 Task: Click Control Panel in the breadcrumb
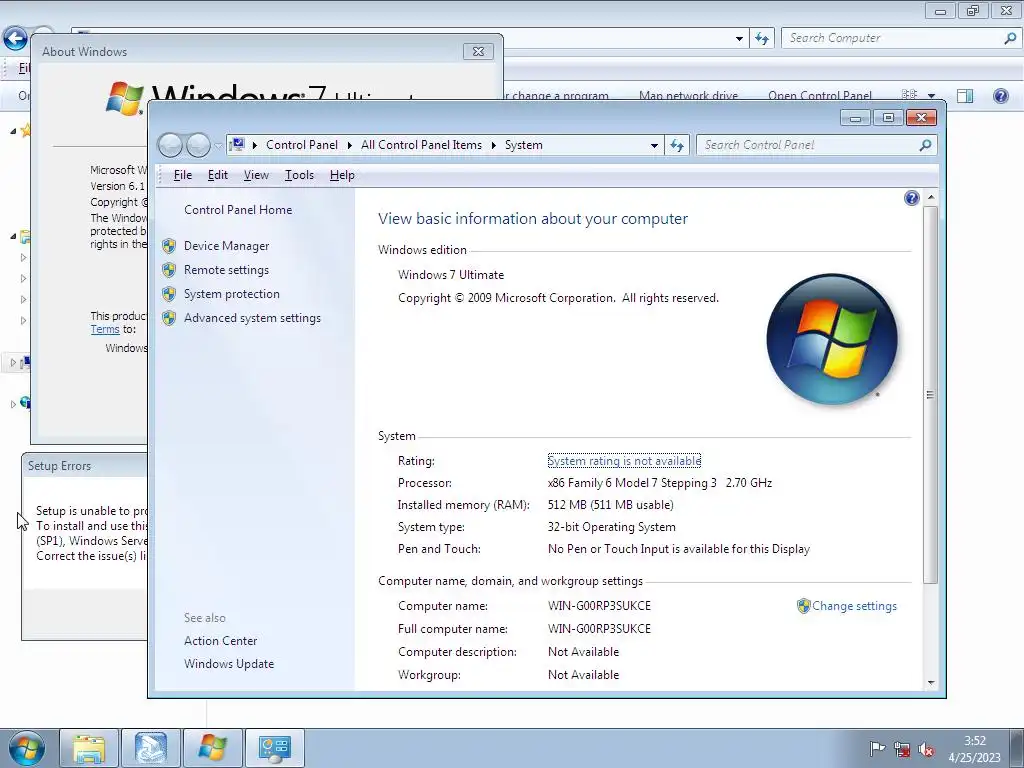(302, 145)
